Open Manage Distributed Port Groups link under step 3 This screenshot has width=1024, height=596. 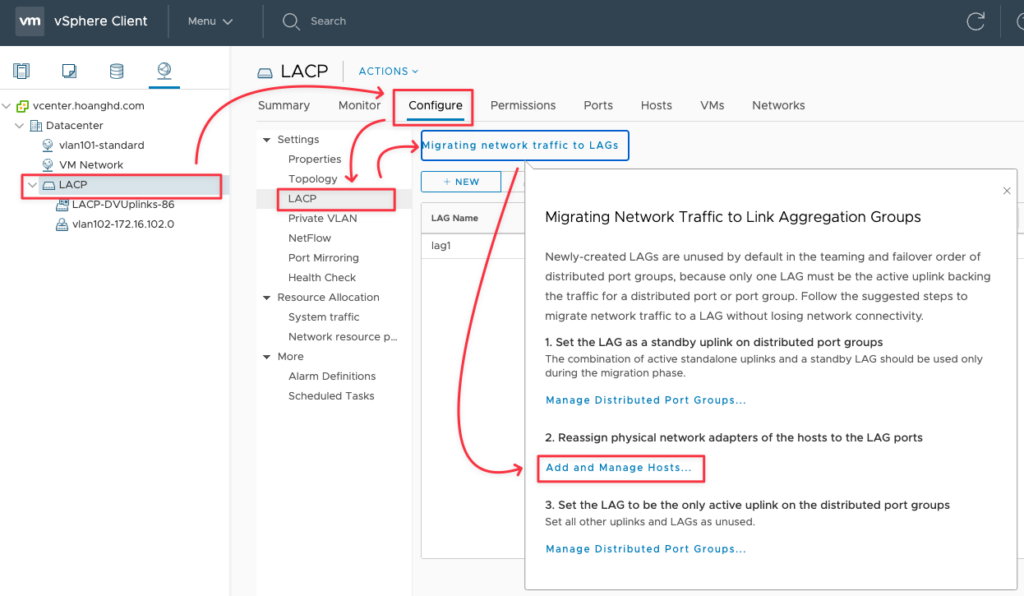tap(645, 548)
